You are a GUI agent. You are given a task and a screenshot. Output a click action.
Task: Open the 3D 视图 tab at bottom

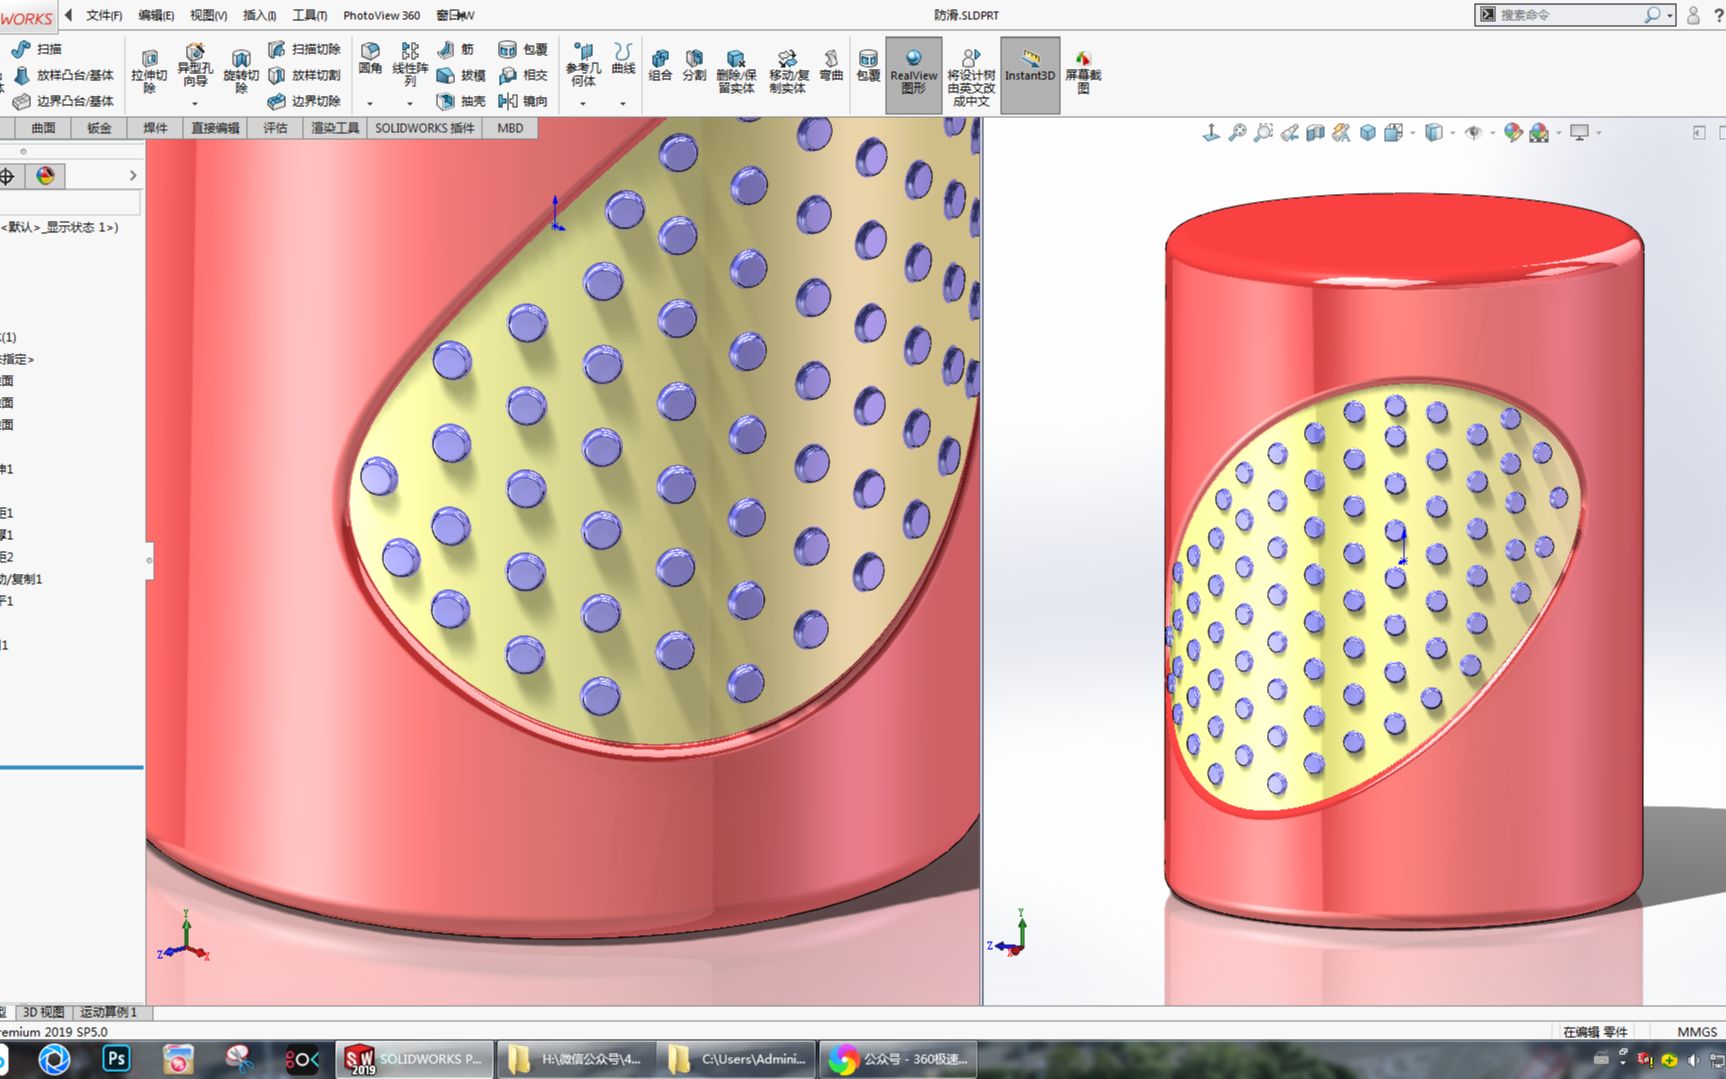pyautogui.click(x=42, y=1012)
